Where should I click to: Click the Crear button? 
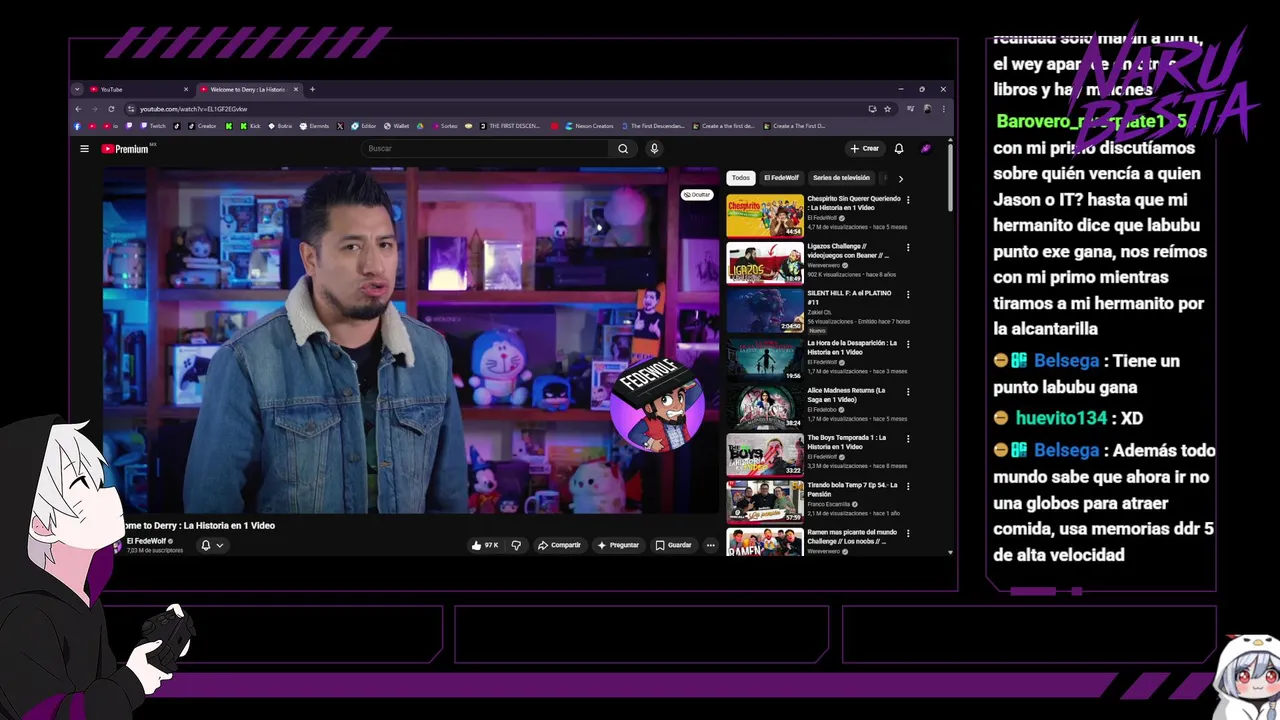(864, 149)
